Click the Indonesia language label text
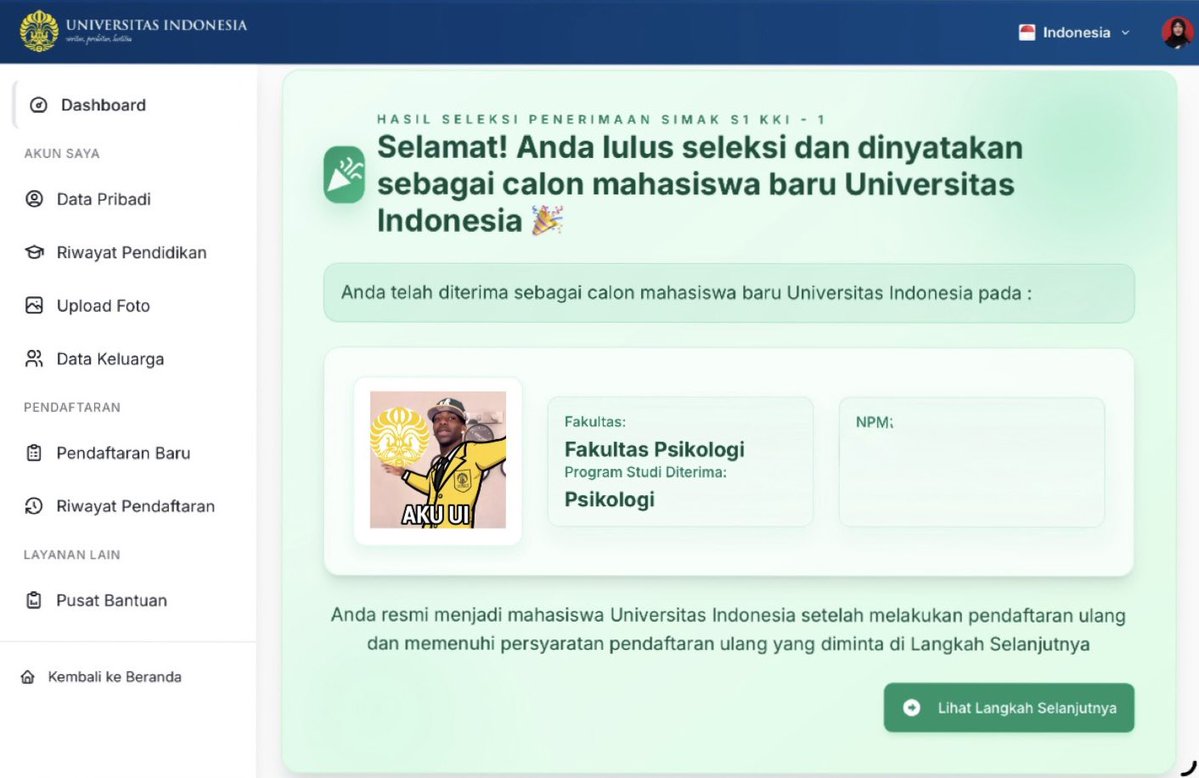Image resolution: width=1199 pixels, height=778 pixels. coord(1076,32)
